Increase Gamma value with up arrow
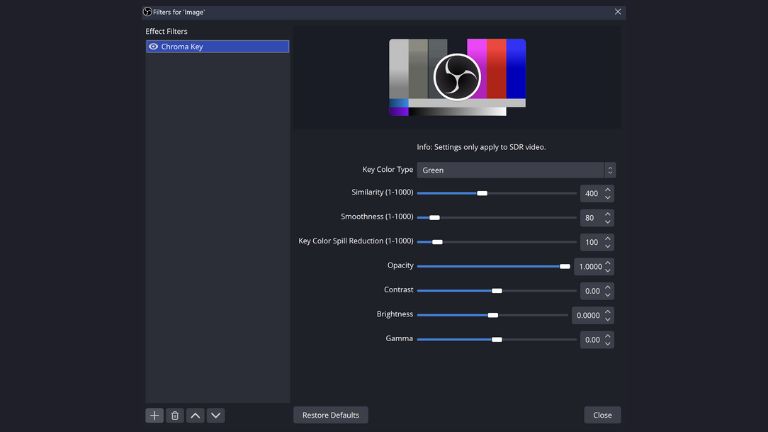 [x=607, y=336]
